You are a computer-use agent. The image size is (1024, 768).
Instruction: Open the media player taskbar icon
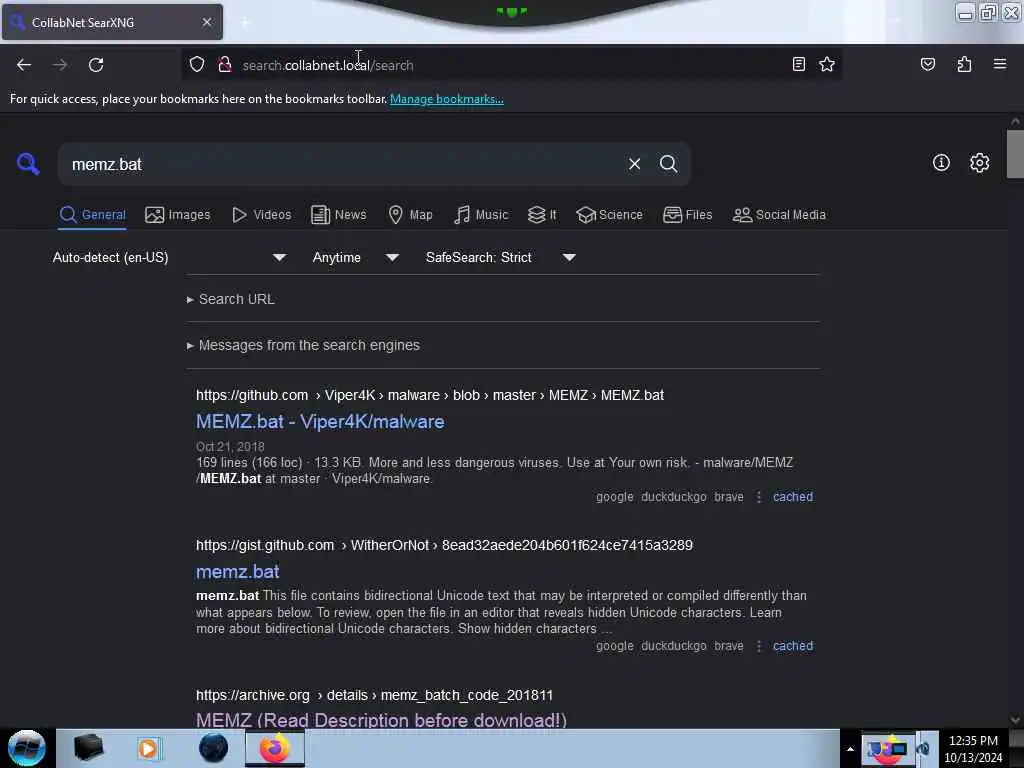(148, 748)
